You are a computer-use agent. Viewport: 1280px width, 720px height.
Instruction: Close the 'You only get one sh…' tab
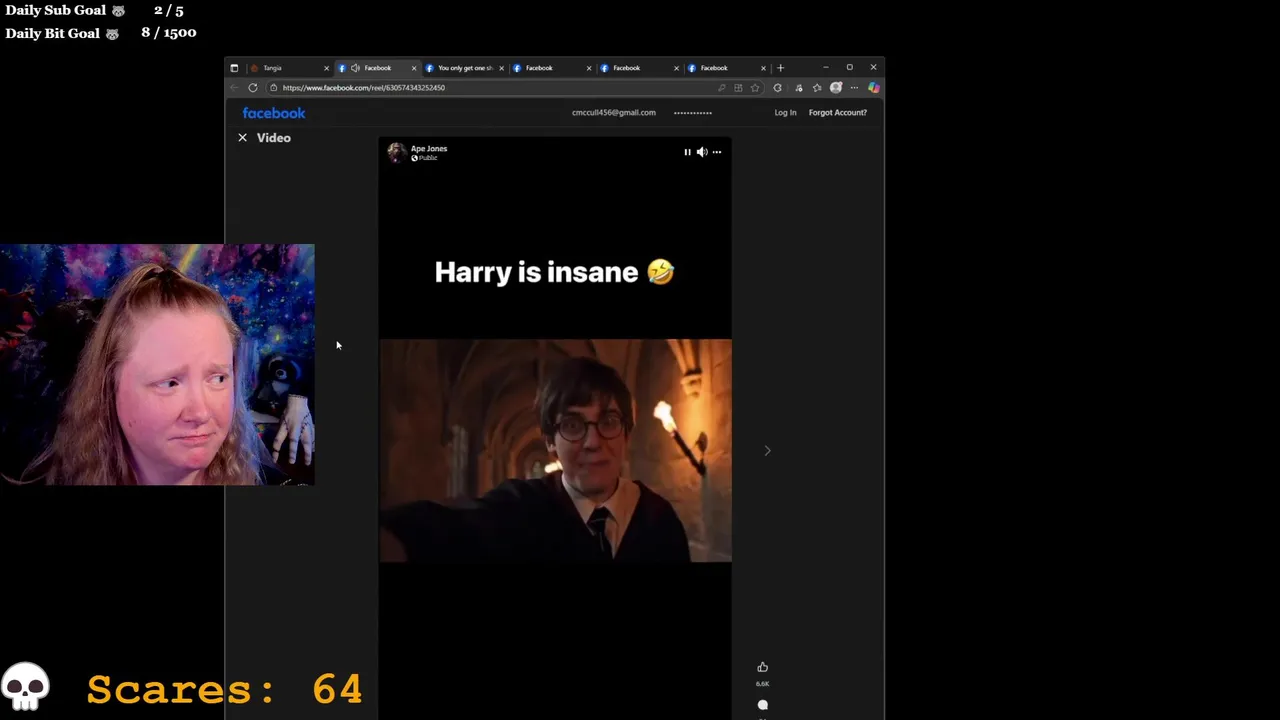[x=501, y=68]
